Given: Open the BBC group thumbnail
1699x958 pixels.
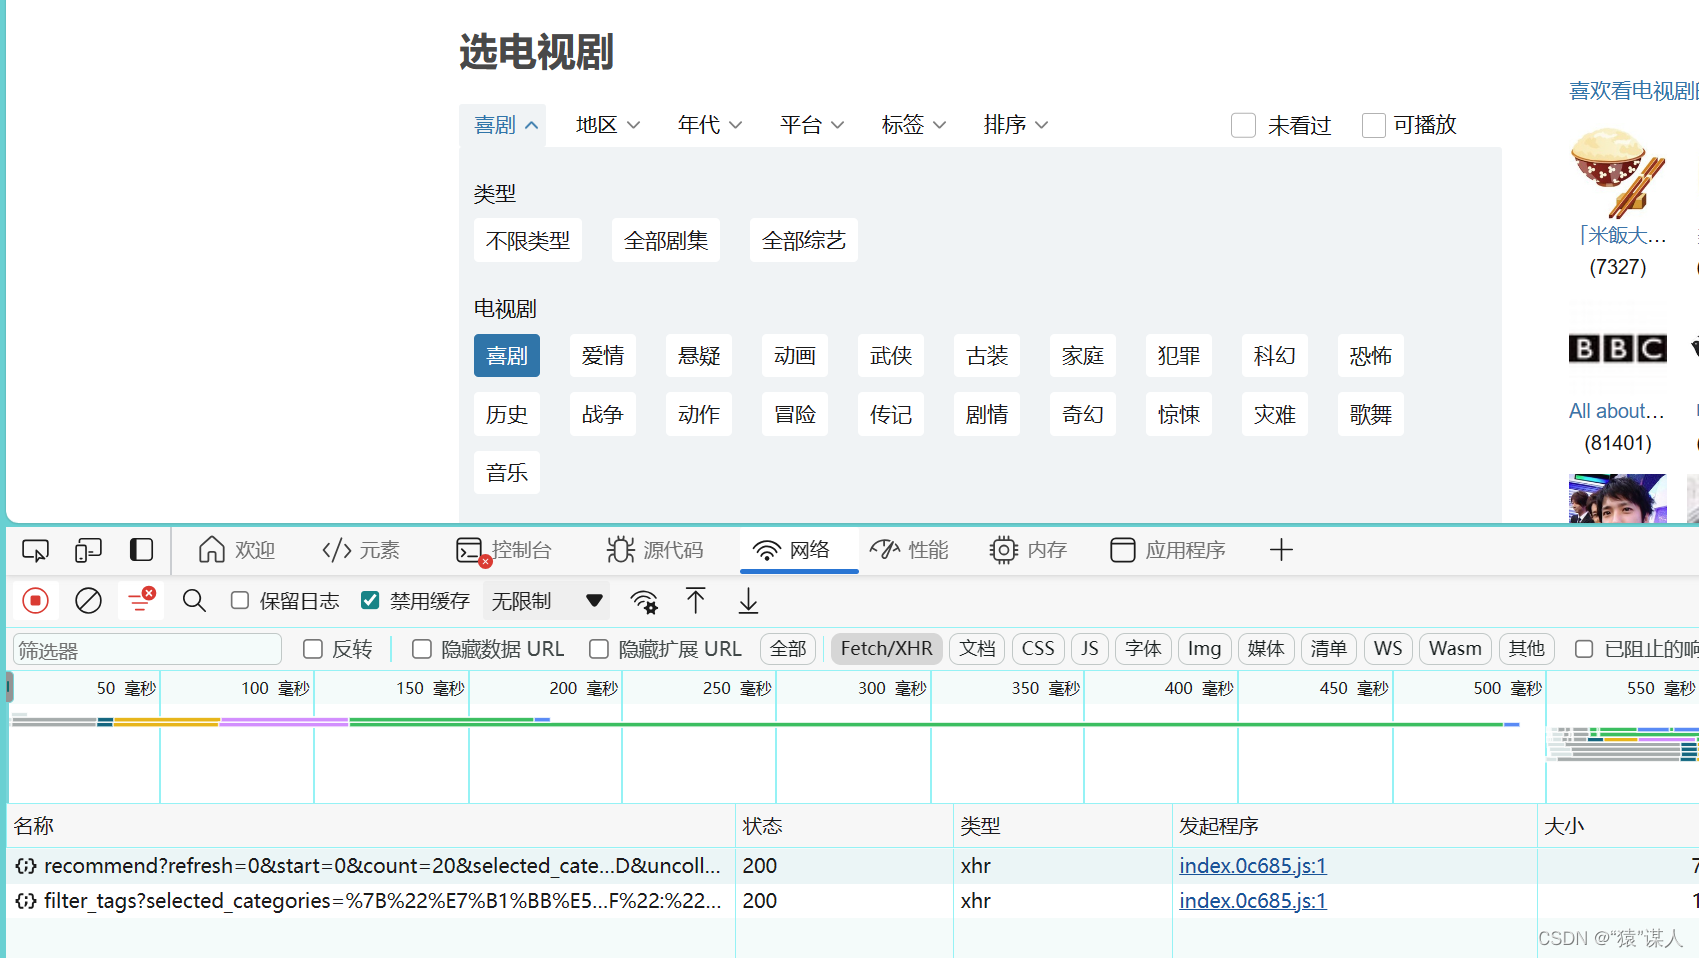Looking at the screenshot, I should (x=1618, y=348).
